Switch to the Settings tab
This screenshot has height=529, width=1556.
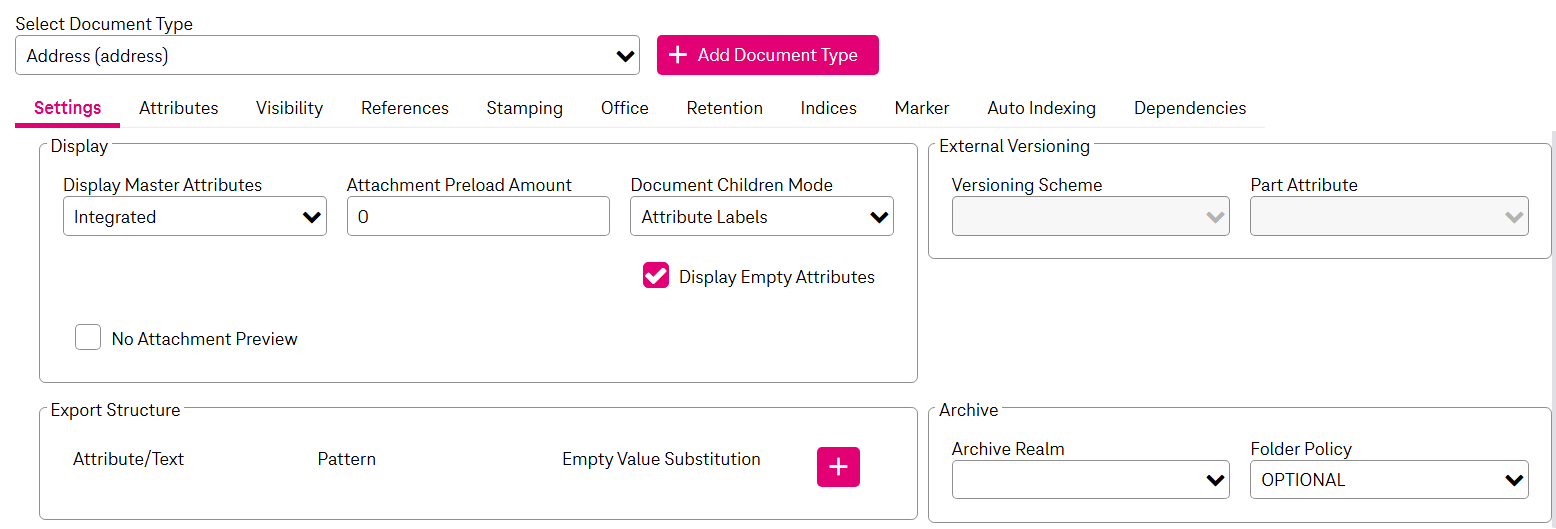tap(67, 108)
